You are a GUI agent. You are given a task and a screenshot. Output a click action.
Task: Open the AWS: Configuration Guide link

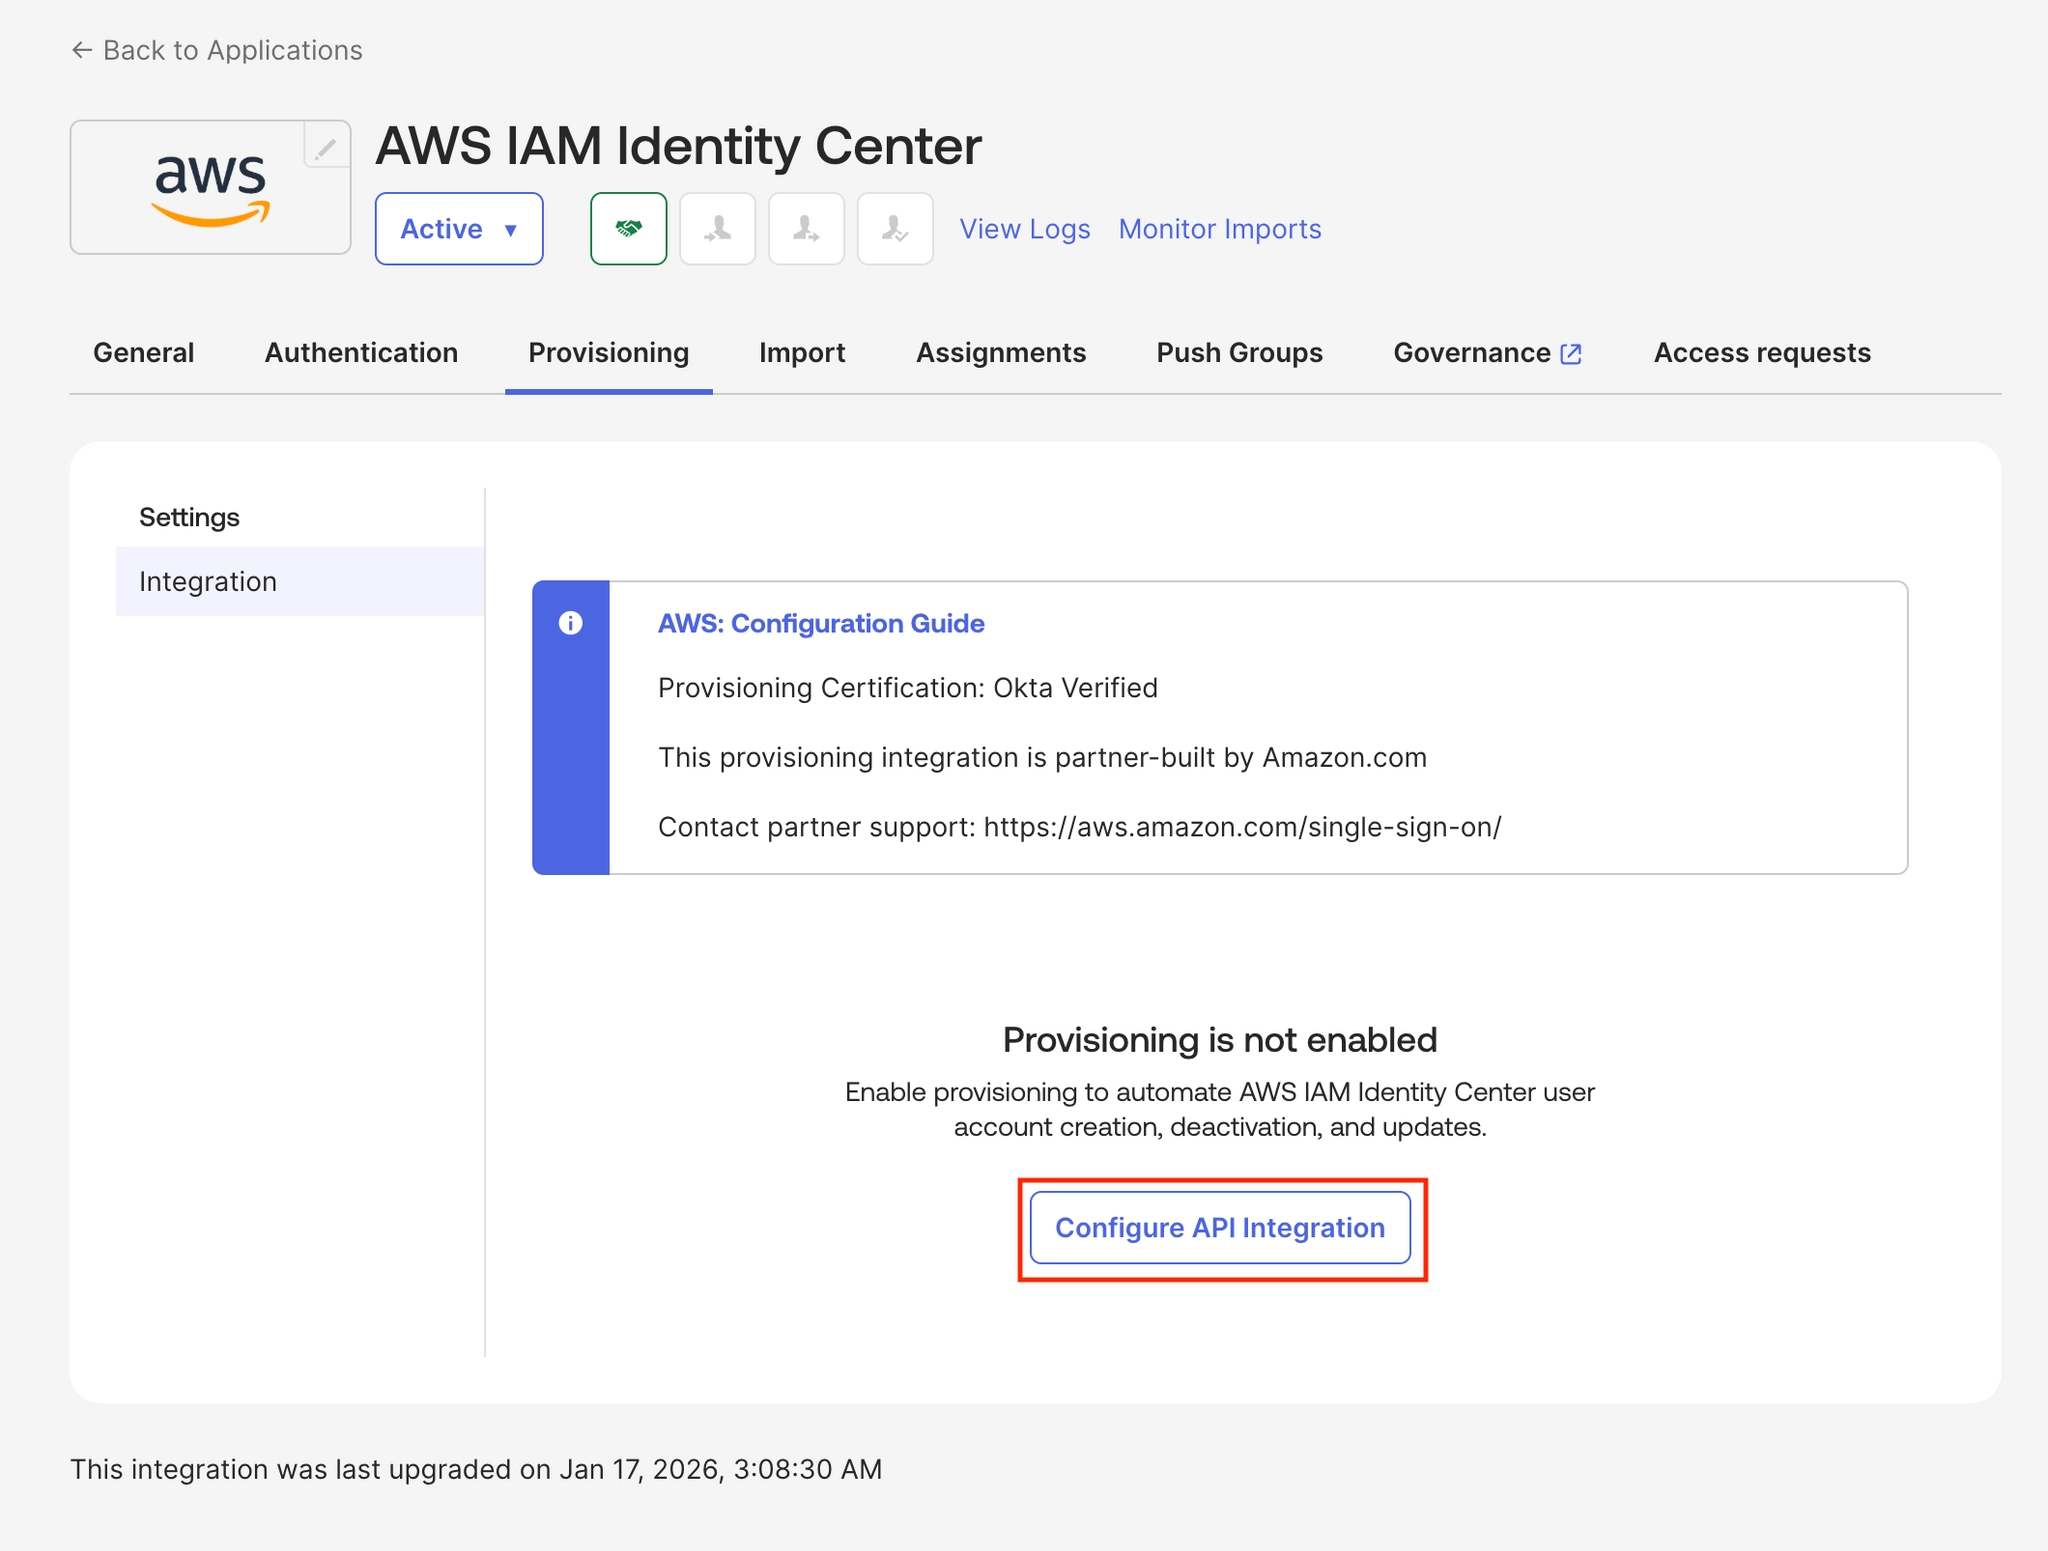pyautogui.click(x=820, y=623)
